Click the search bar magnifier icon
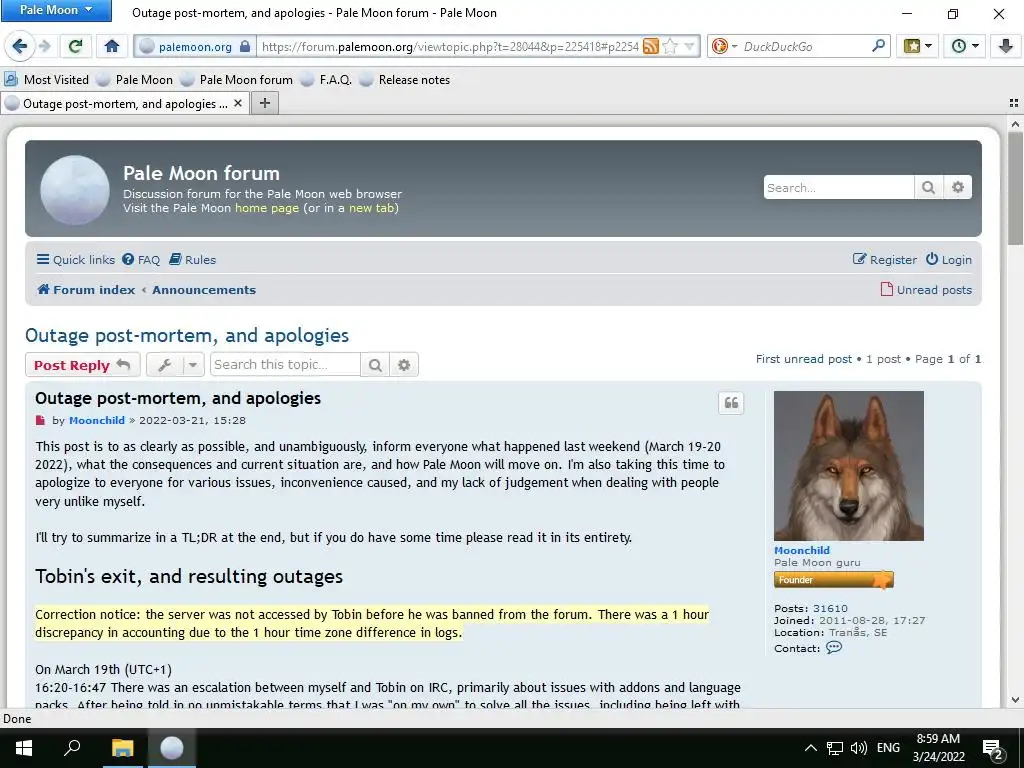Screen dimensions: 1024x768 click(878, 46)
